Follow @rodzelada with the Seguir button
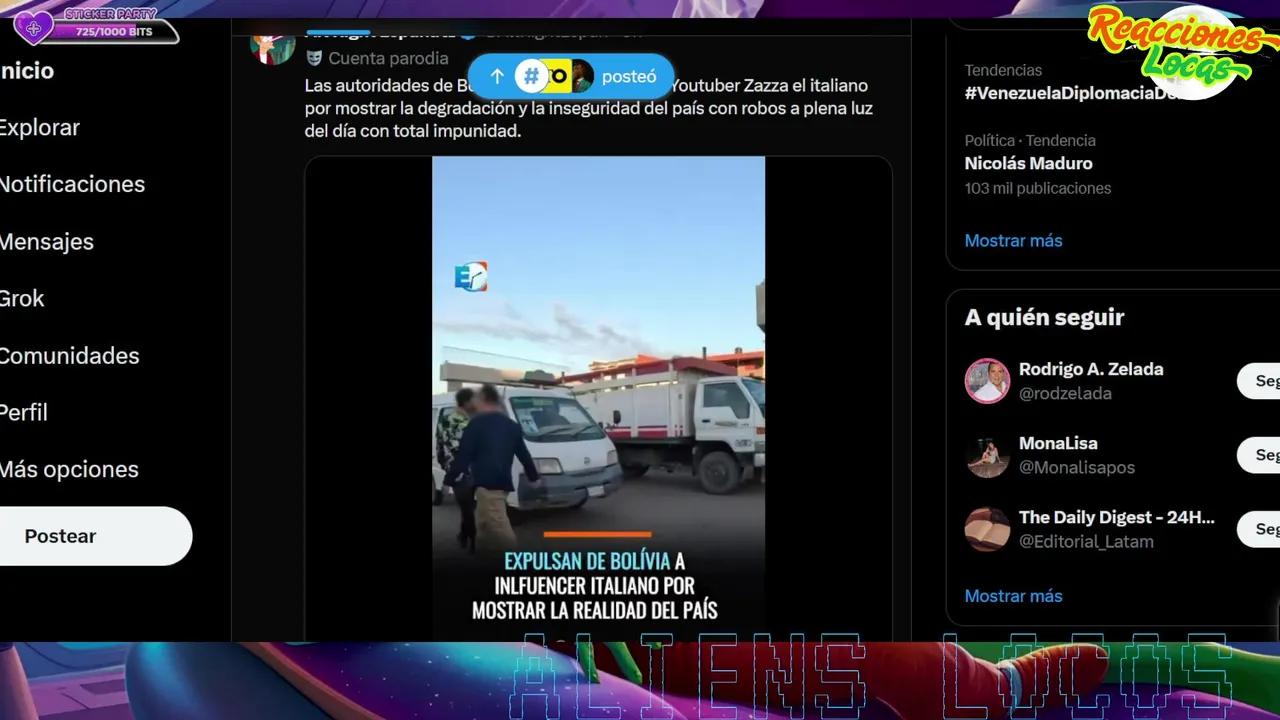This screenshot has width=1280, height=720. point(1259,381)
